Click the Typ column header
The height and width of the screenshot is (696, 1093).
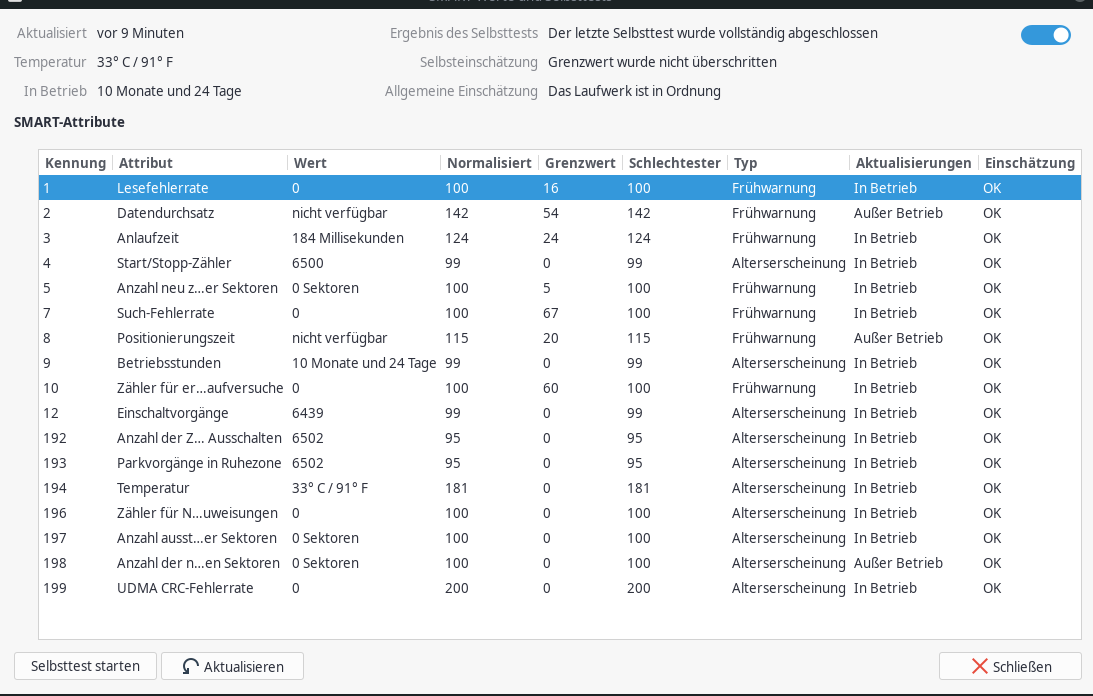788,162
